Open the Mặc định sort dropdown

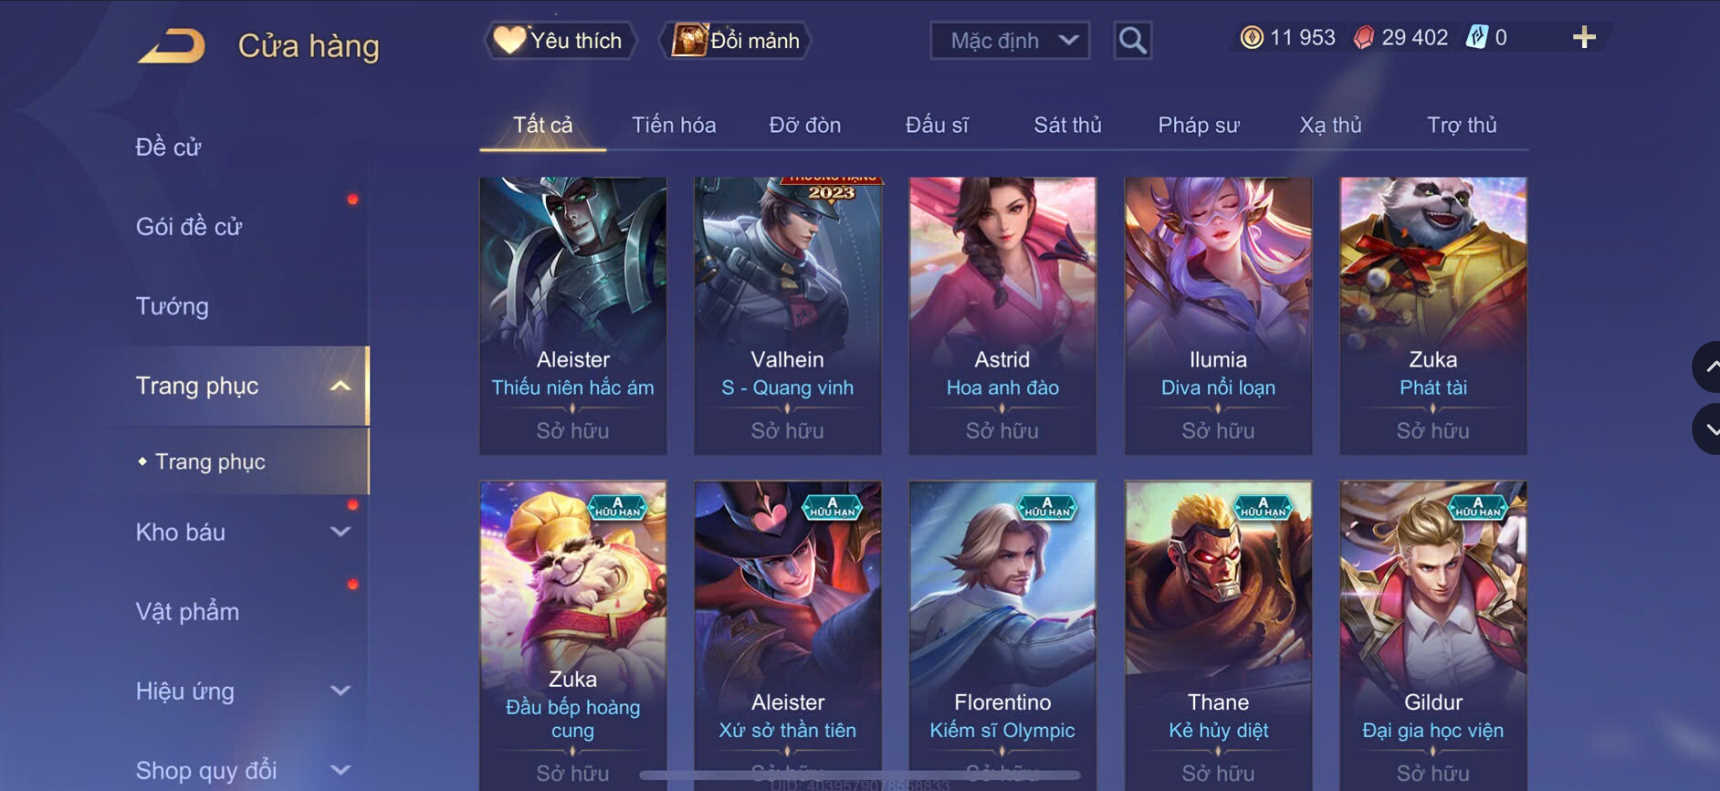point(1010,41)
